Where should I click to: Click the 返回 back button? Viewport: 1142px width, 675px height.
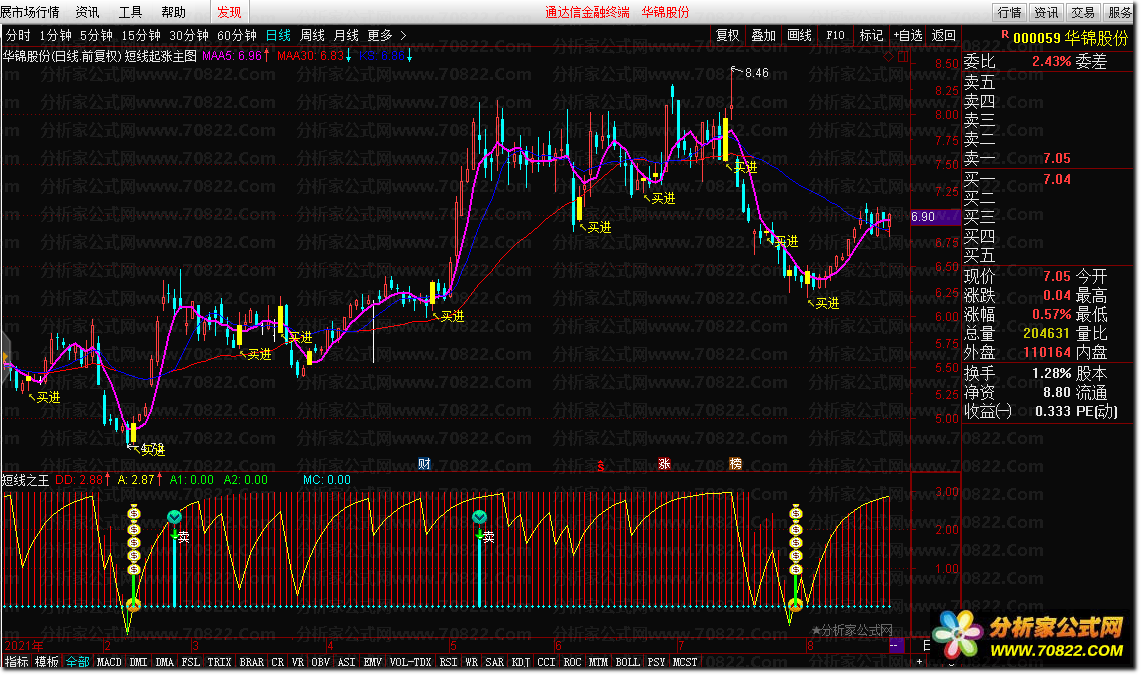944,35
